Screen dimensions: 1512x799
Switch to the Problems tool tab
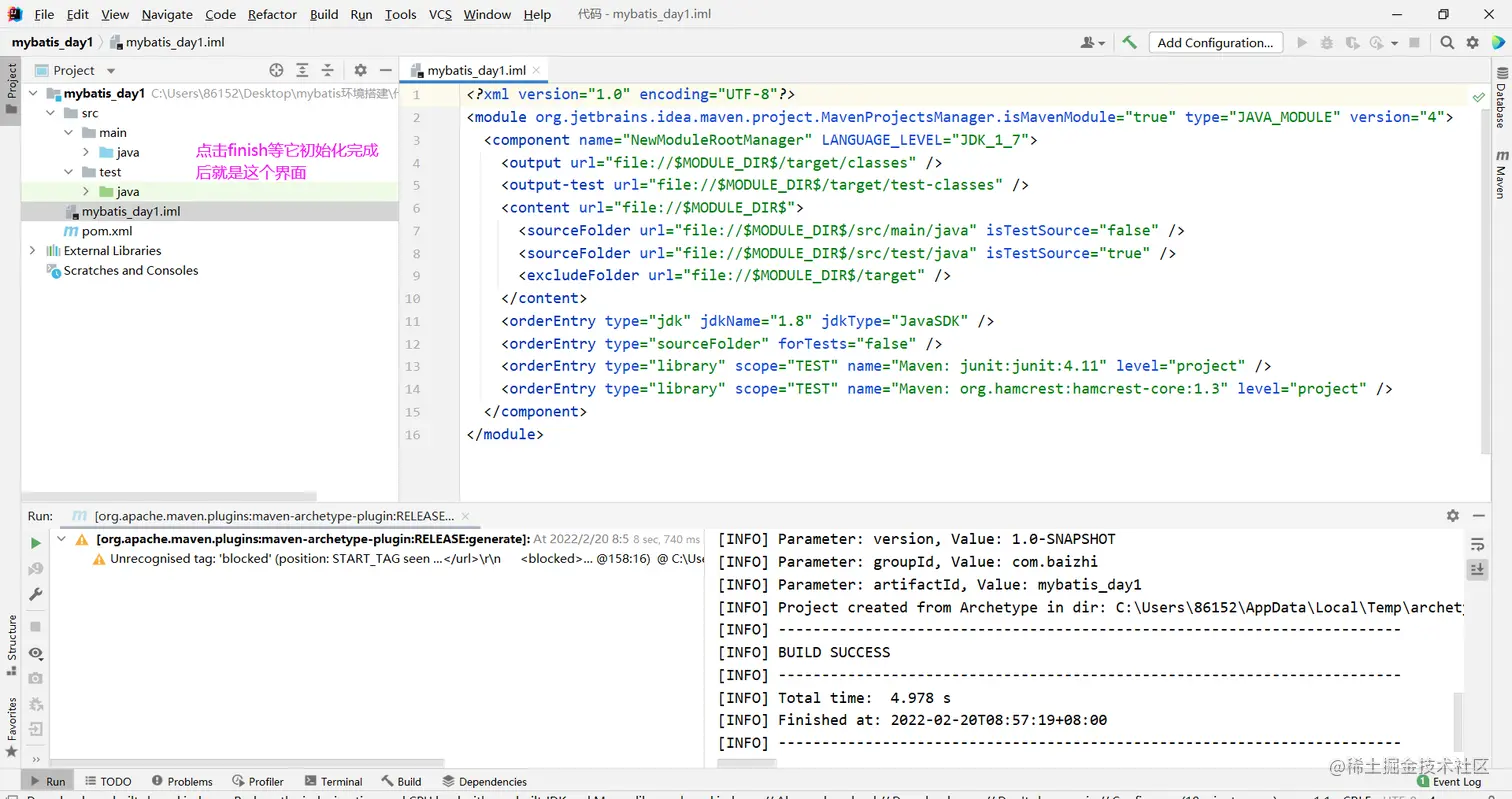pyautogui.click(x=181, y=781)
